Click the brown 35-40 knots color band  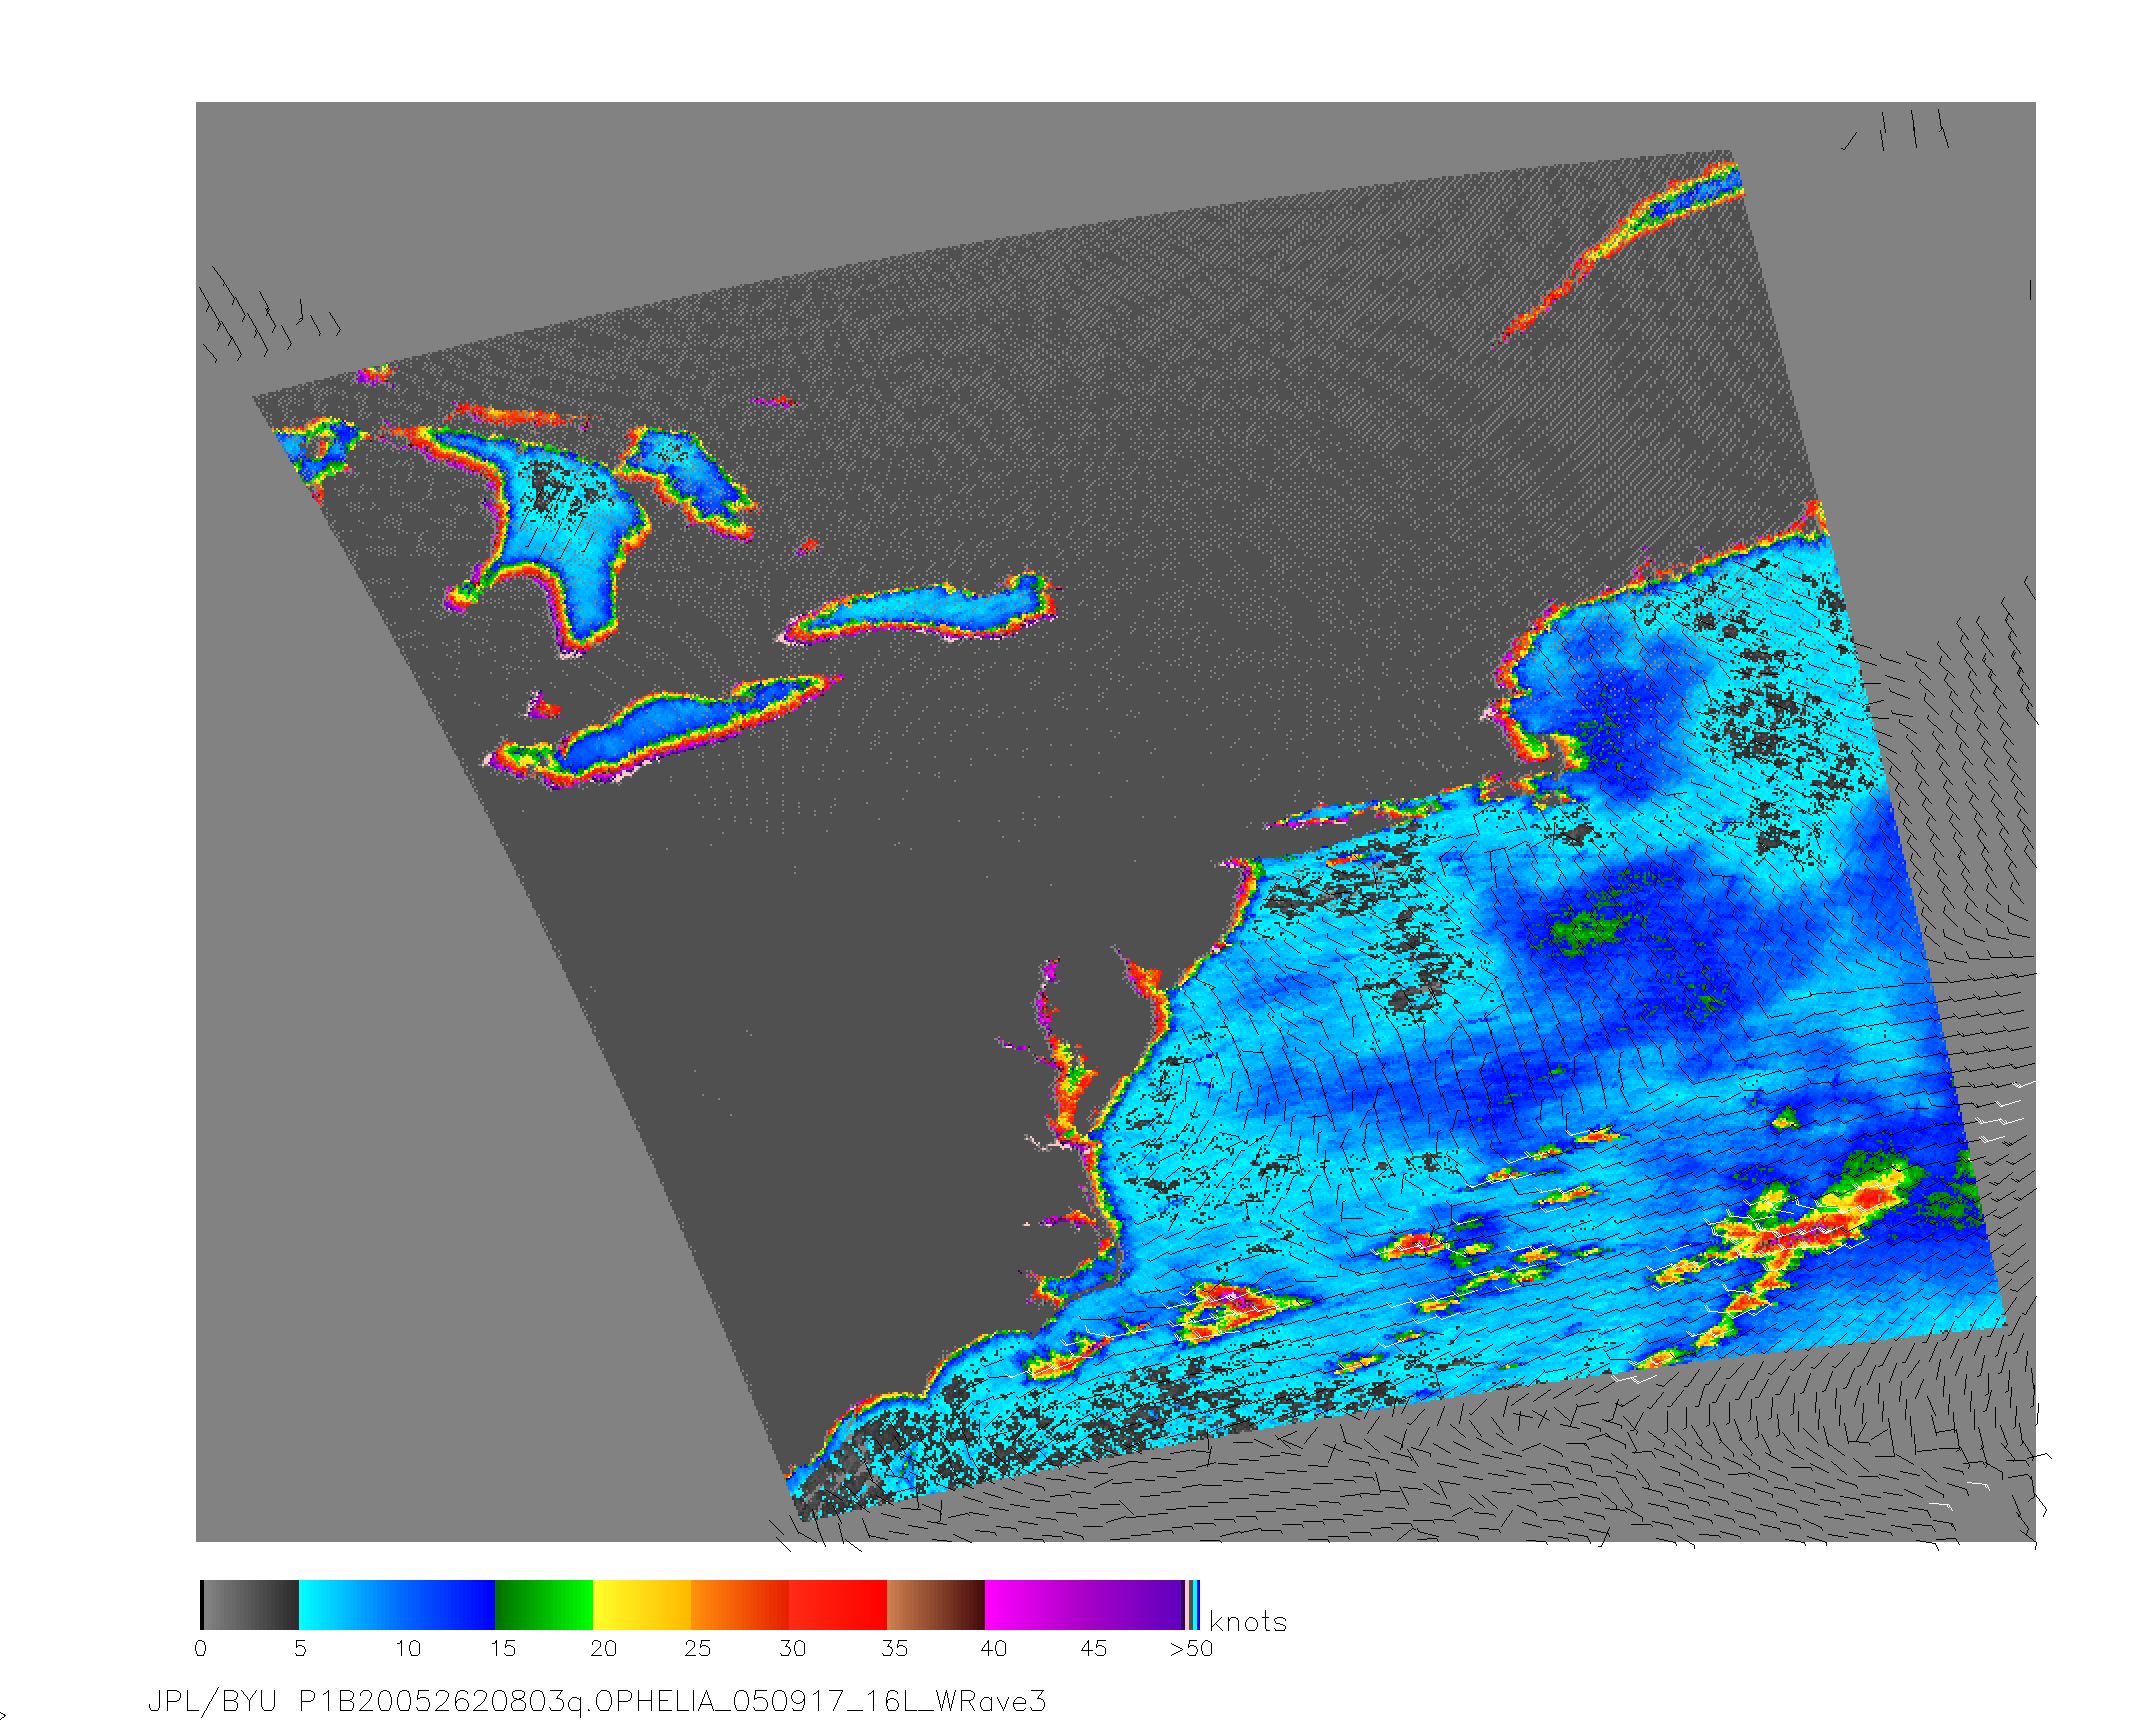[936, 1605]
